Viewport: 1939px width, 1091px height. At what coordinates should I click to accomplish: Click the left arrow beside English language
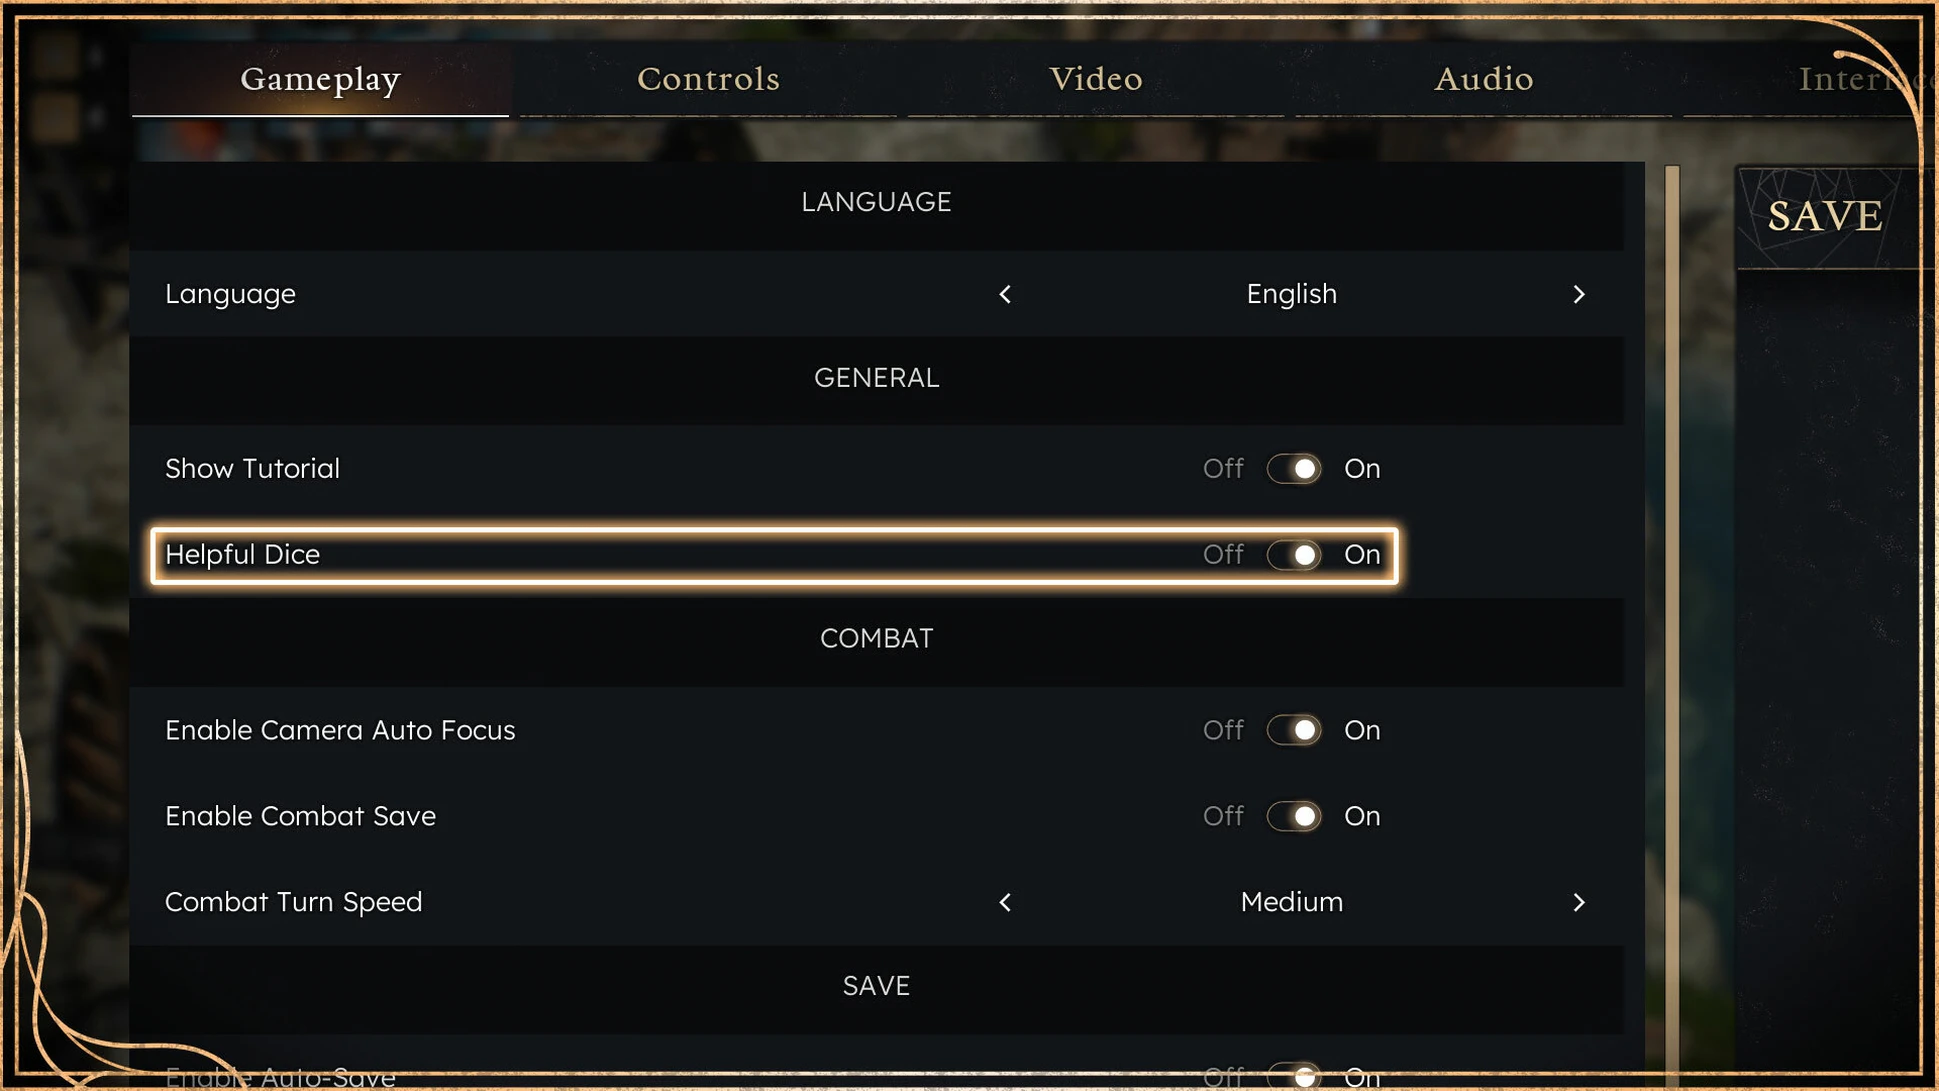pos(1005,294)
